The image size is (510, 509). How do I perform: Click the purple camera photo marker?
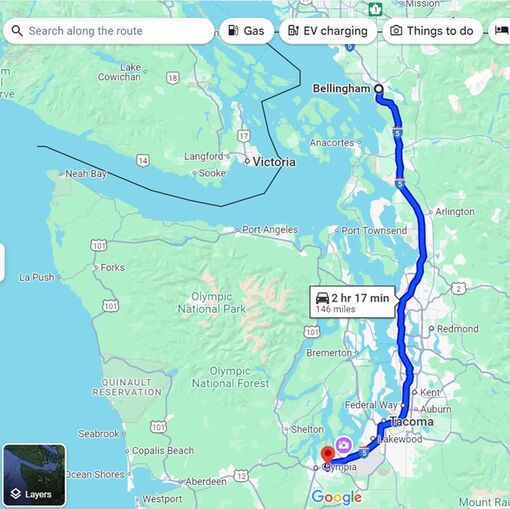(x=344, y=445)
